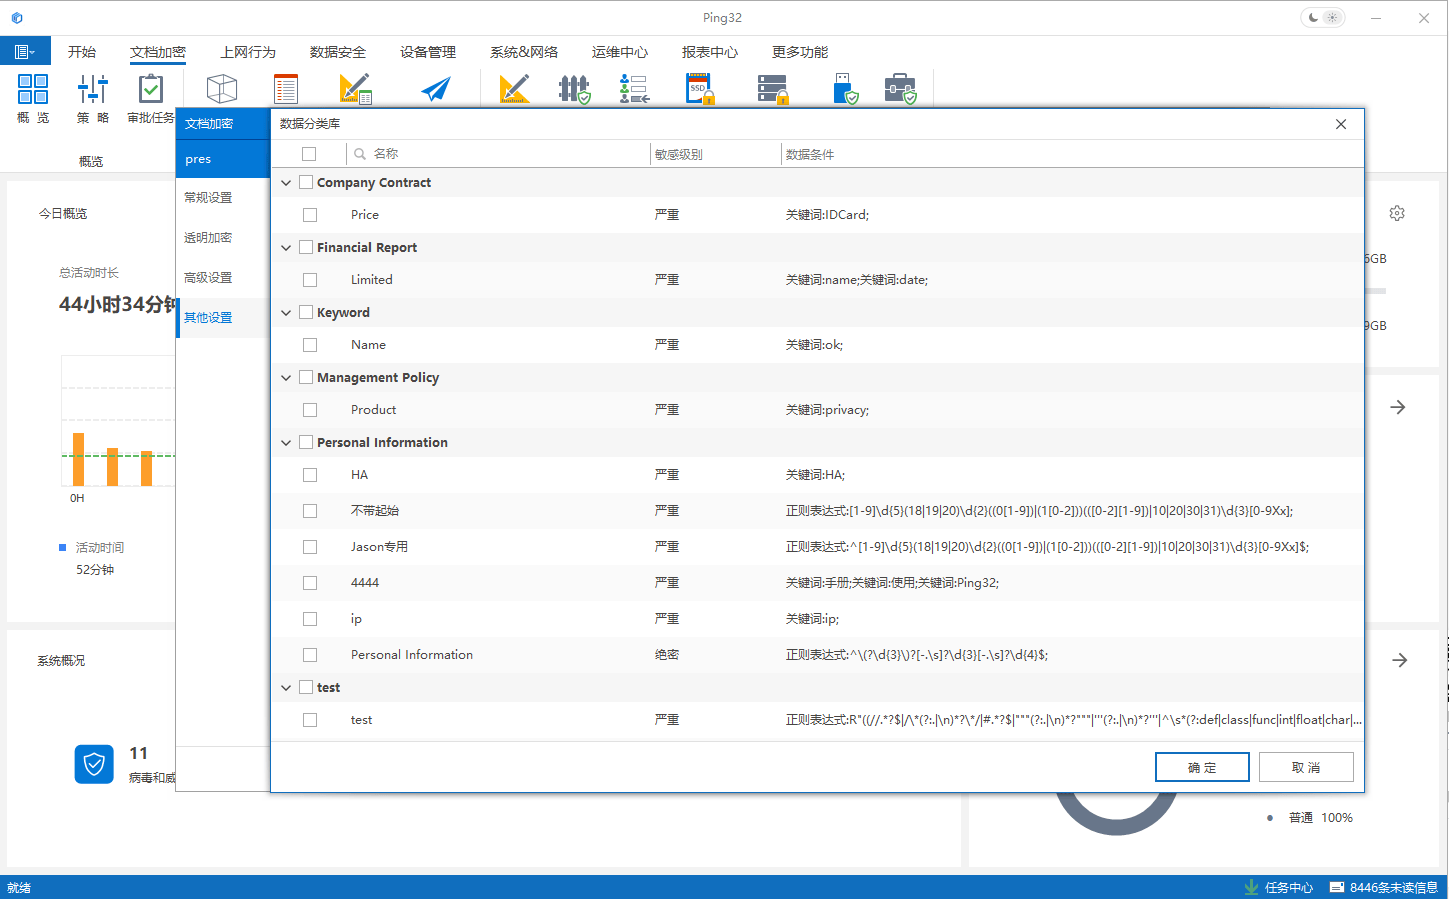Open the paper plane toolbar icon
This screenshot has height=899, width=1449.
(x=435, y=90)
